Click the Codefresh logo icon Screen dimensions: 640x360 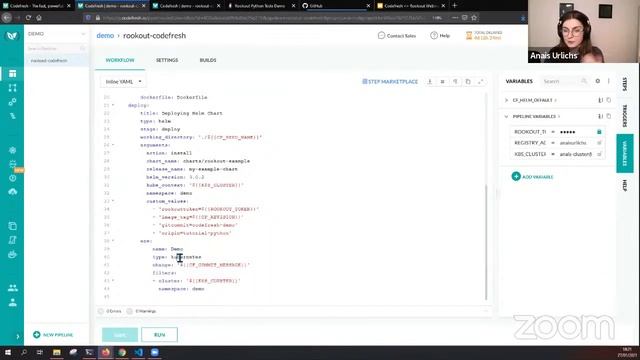point(12,36)
